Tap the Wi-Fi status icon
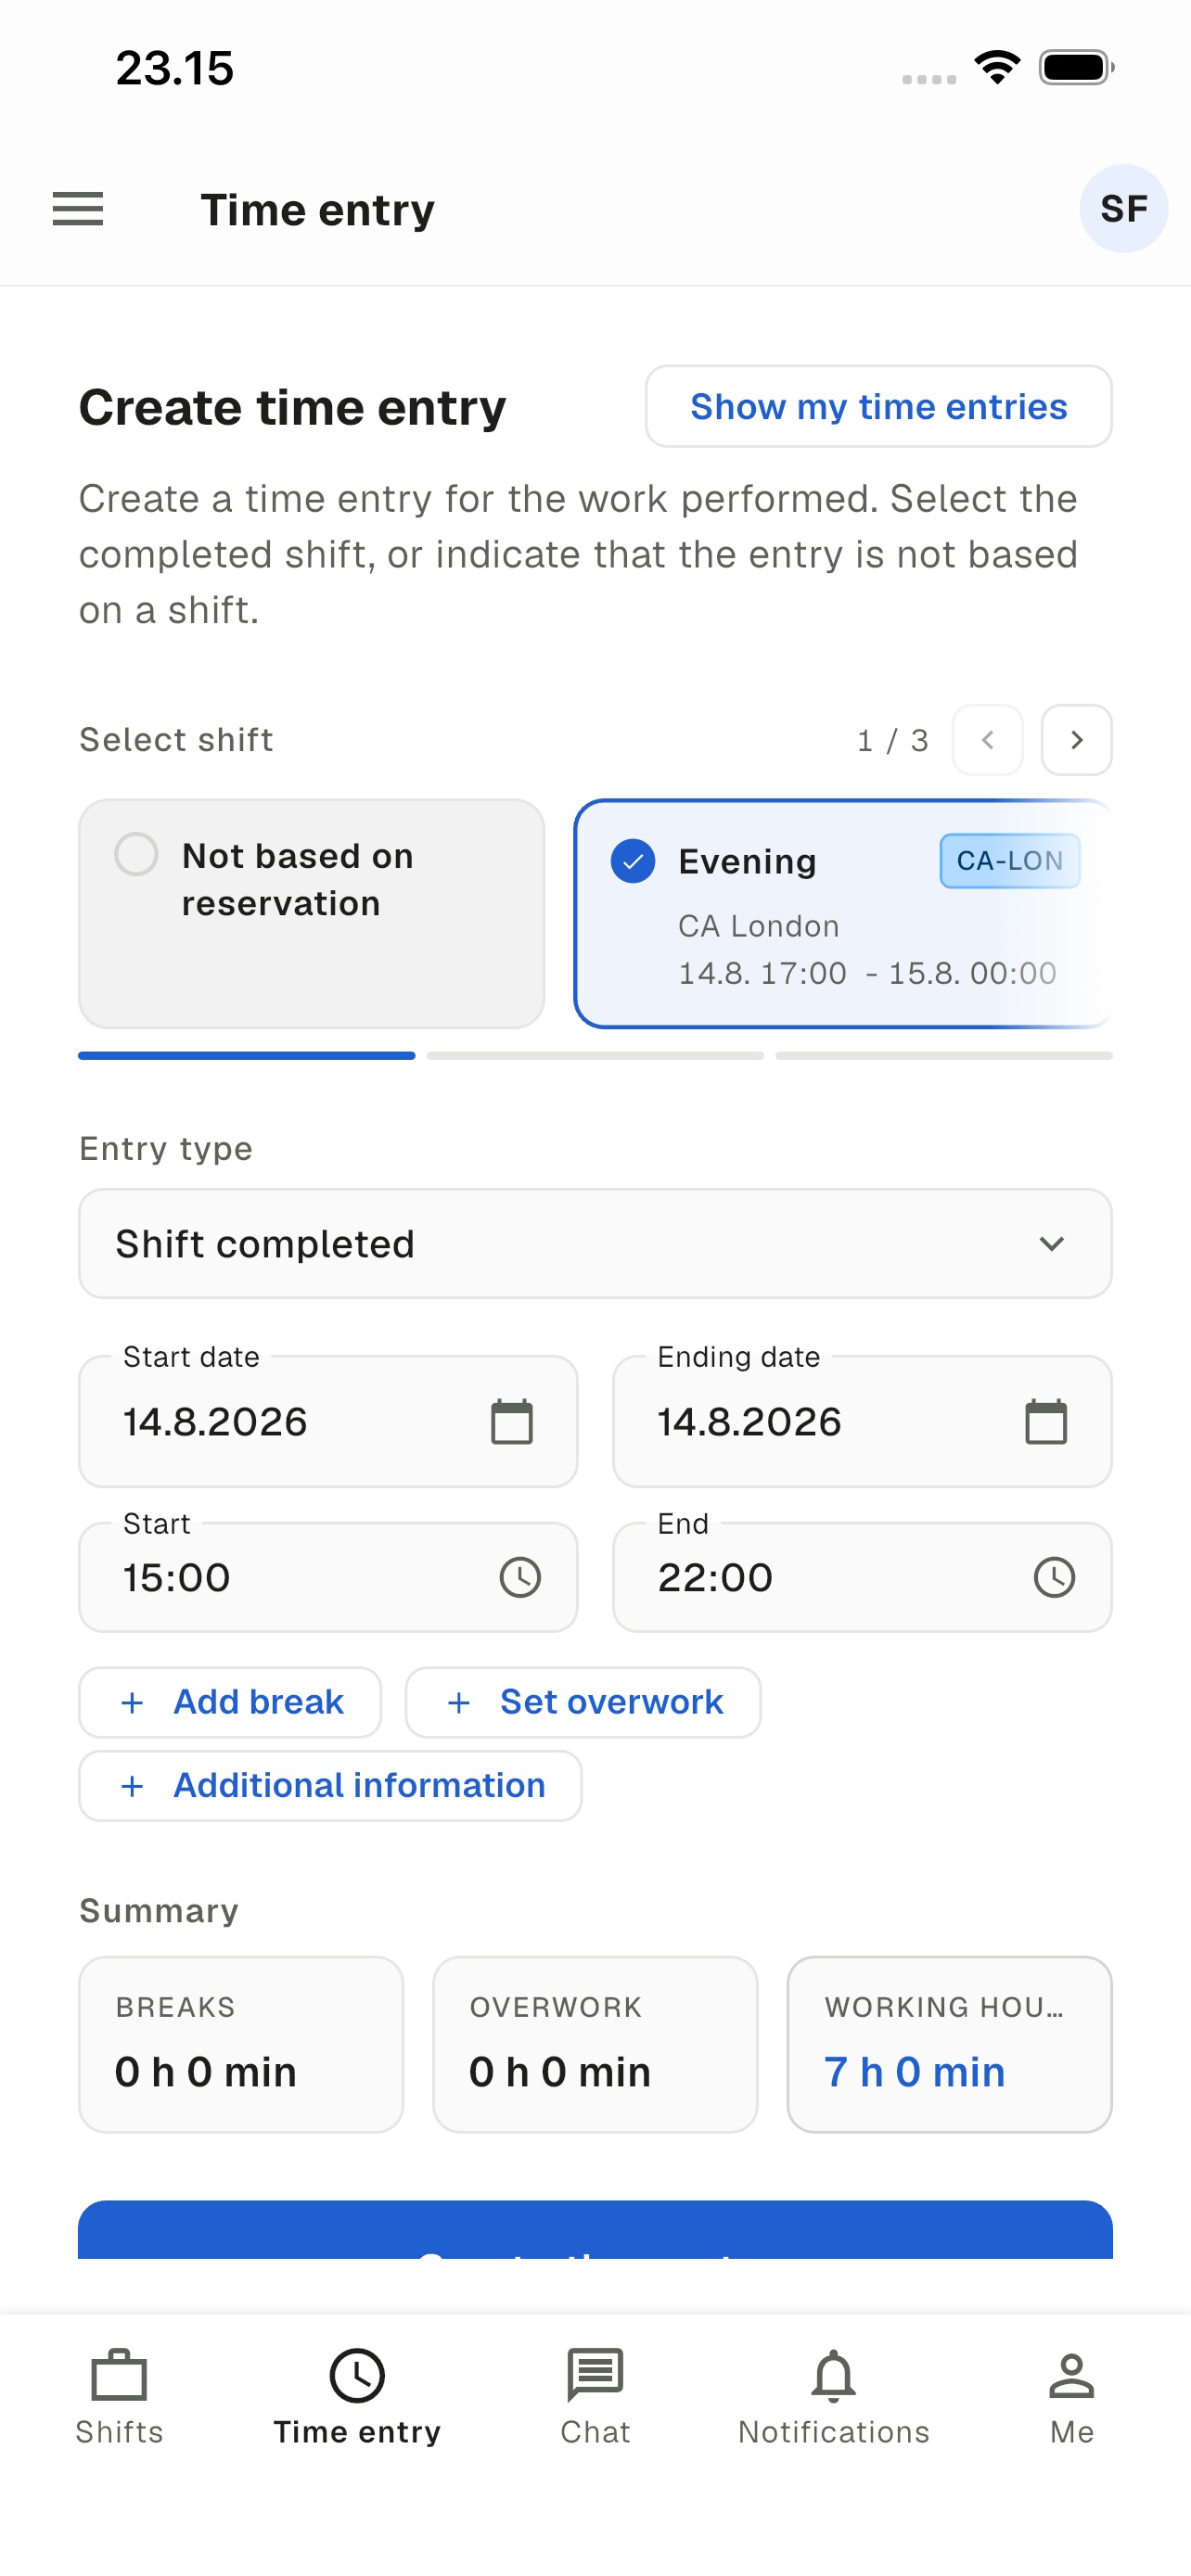The image size is (1191, 2576). click(997, 68)
